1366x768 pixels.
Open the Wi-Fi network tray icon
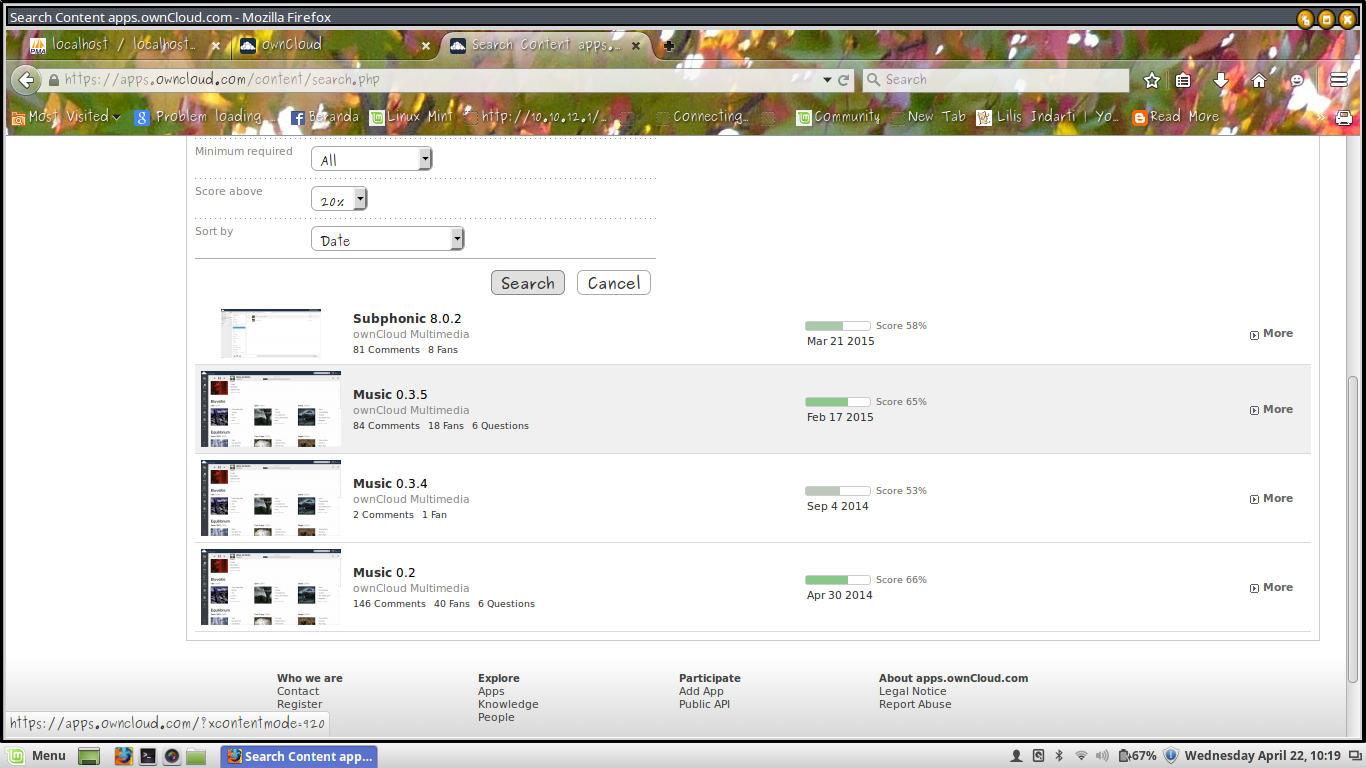pos(1081,756)
